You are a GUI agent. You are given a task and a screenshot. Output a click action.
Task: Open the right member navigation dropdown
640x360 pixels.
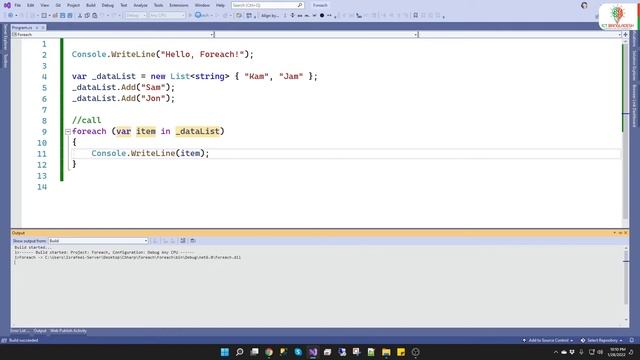click(x=520, y=35)
